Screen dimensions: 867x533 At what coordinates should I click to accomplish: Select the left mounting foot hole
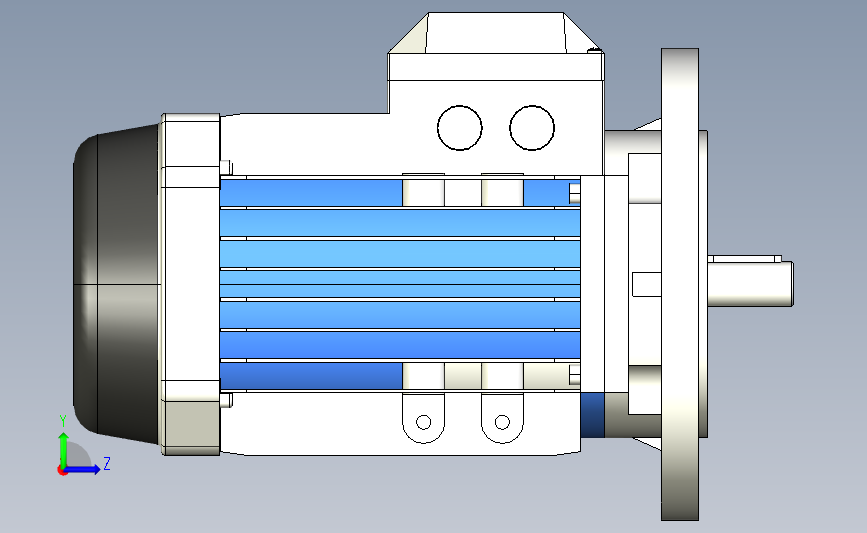click(x=424, y=422)
